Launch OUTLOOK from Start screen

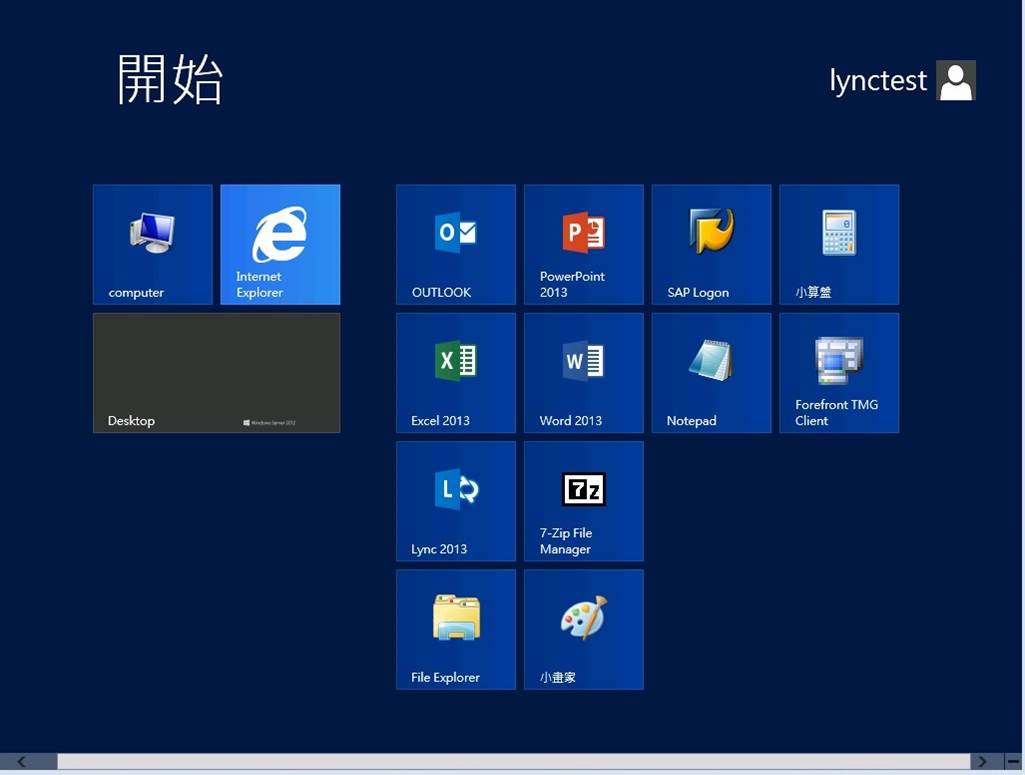(456, 244)
